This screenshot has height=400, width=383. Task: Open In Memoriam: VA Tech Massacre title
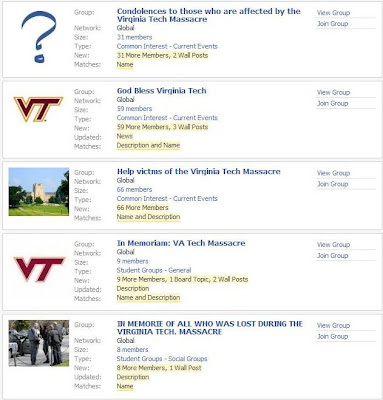181,243
